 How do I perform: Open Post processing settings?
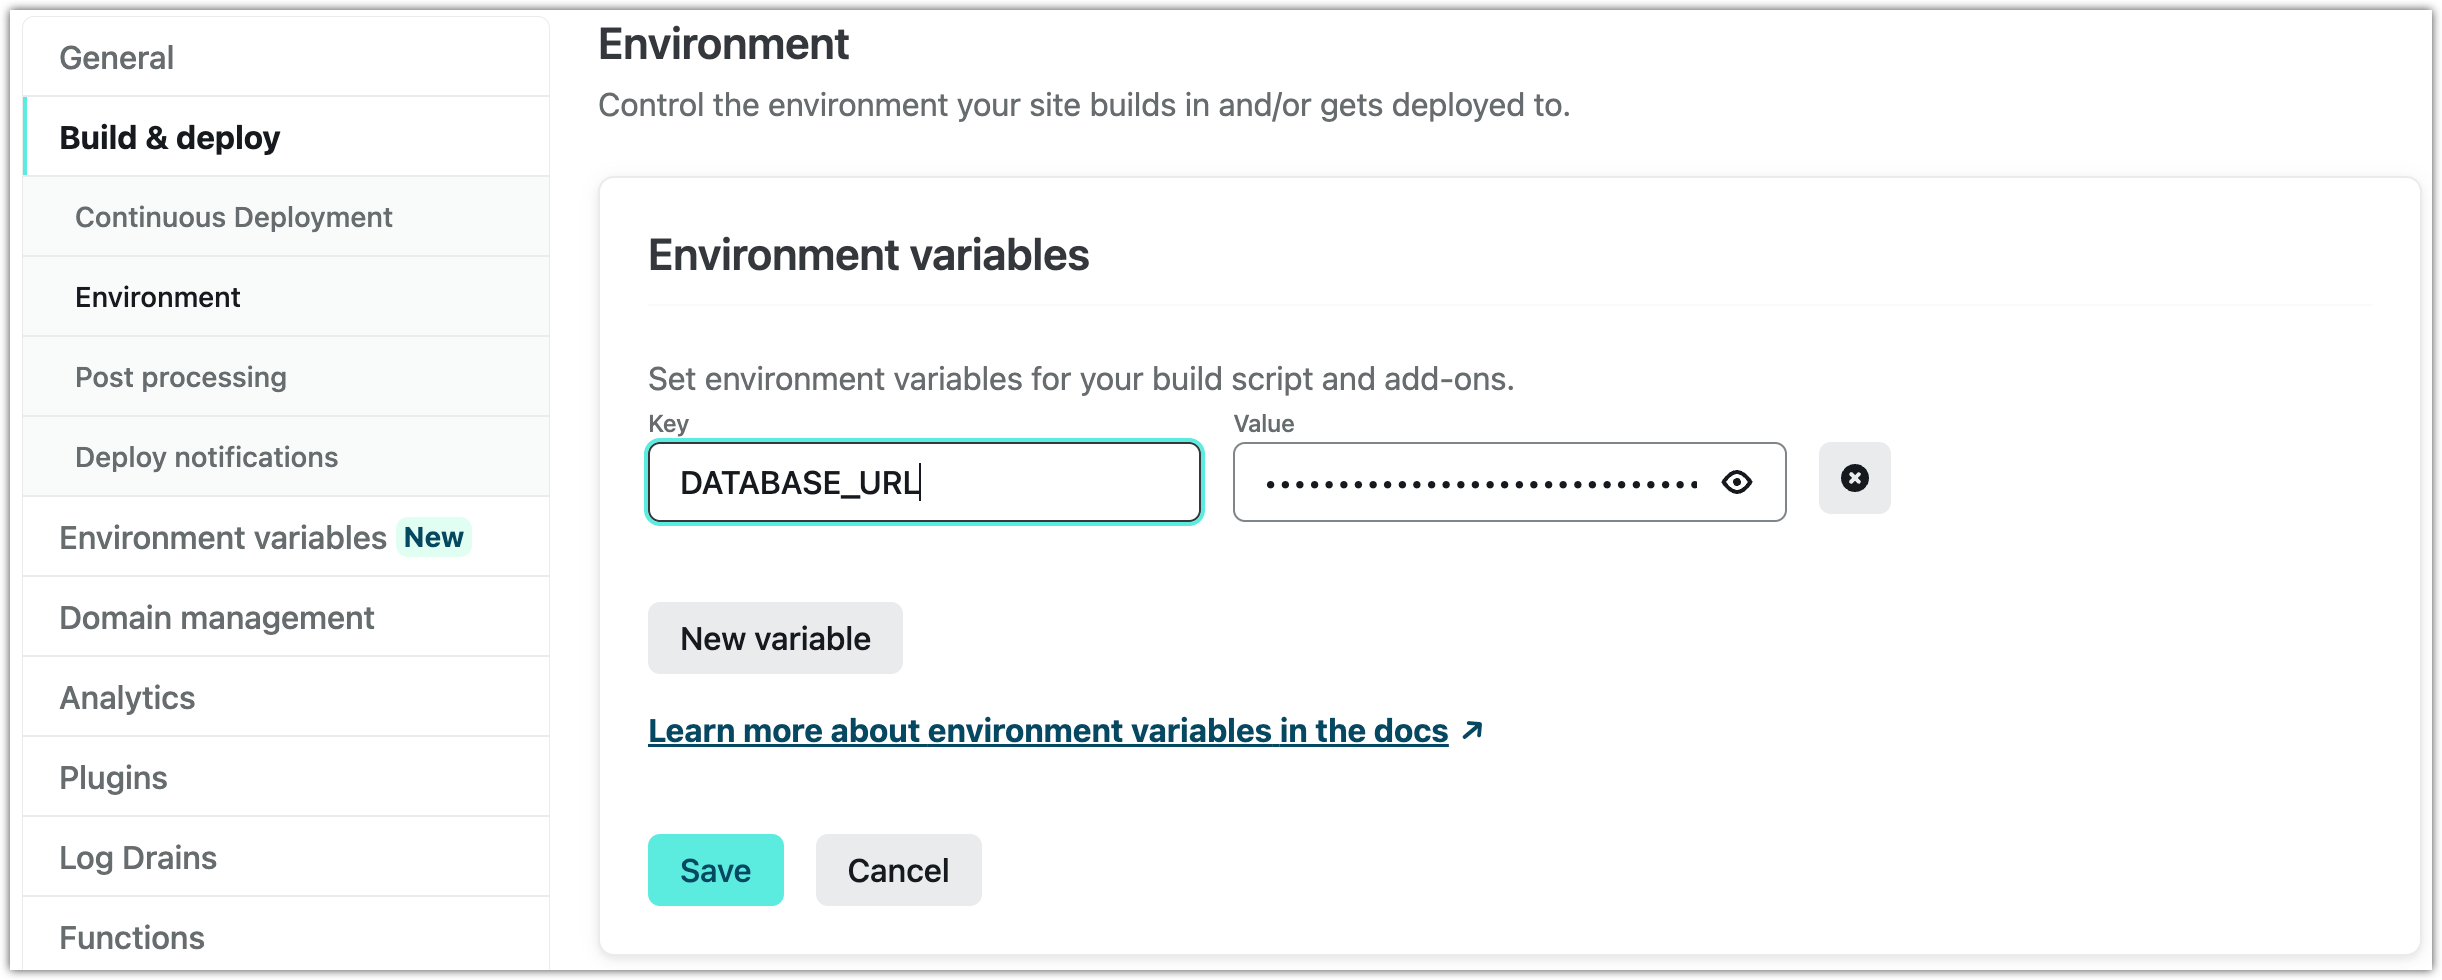181,376
